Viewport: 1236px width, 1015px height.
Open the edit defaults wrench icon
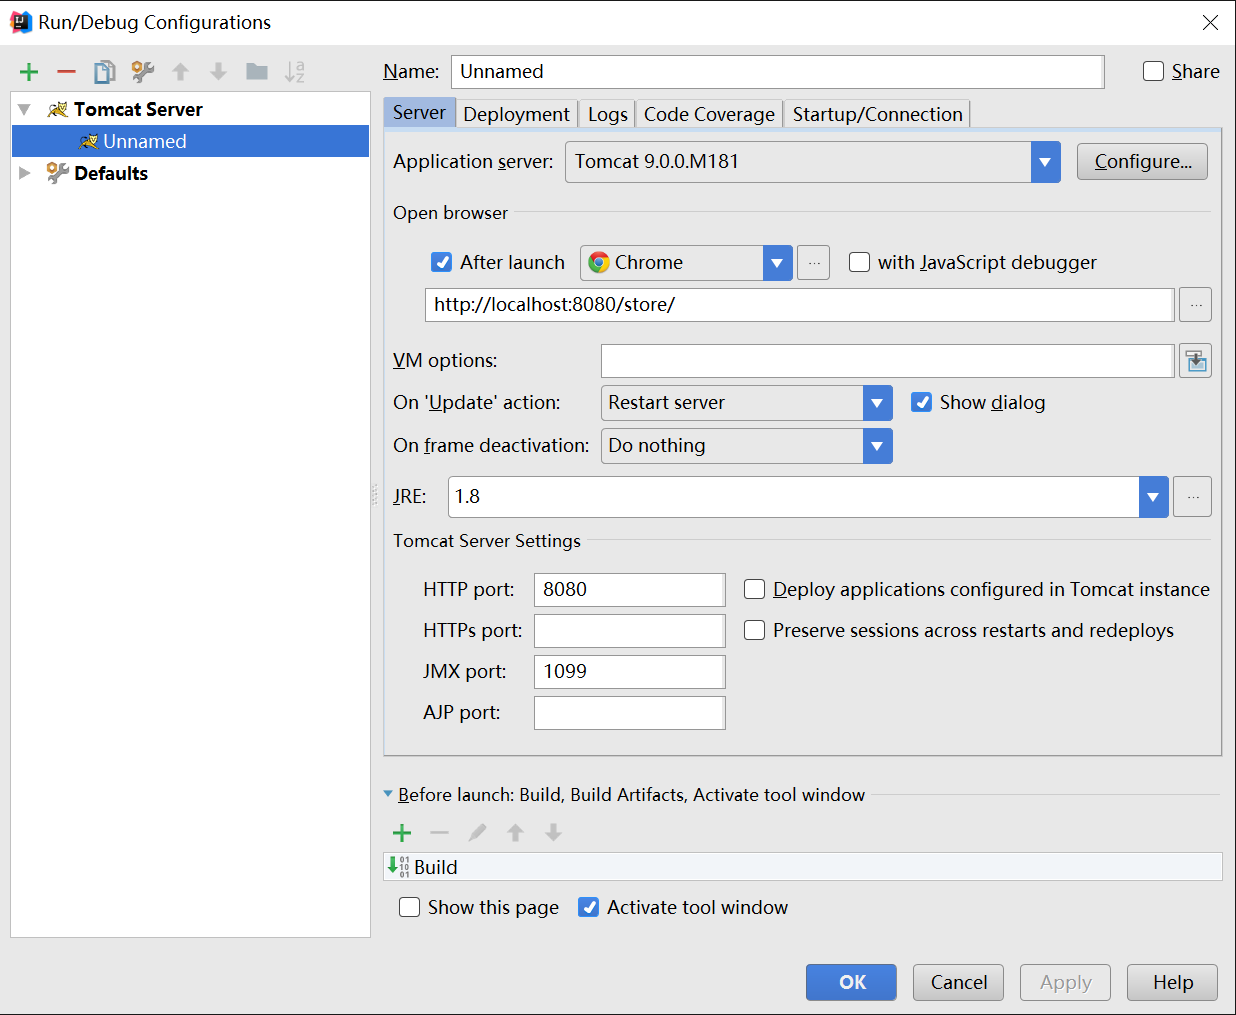point(143,72)
